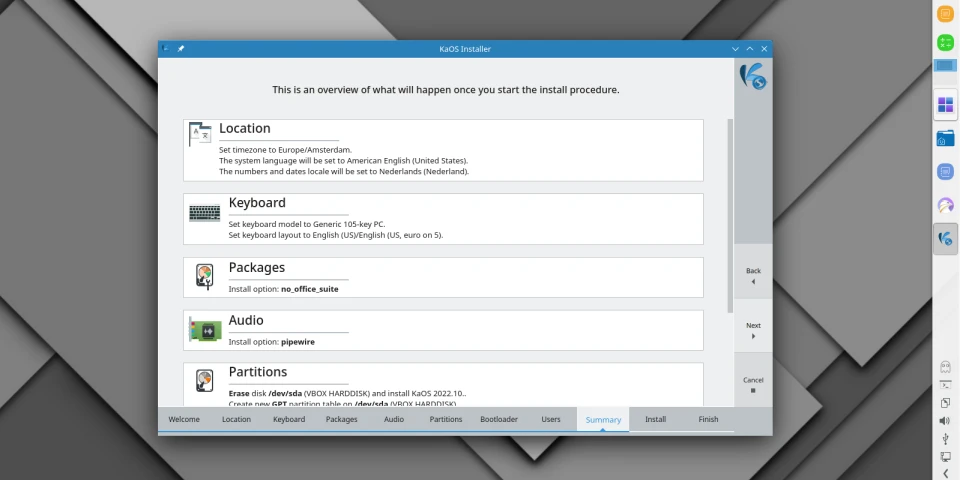Open the application launcher grid in dock

point(945,105)
